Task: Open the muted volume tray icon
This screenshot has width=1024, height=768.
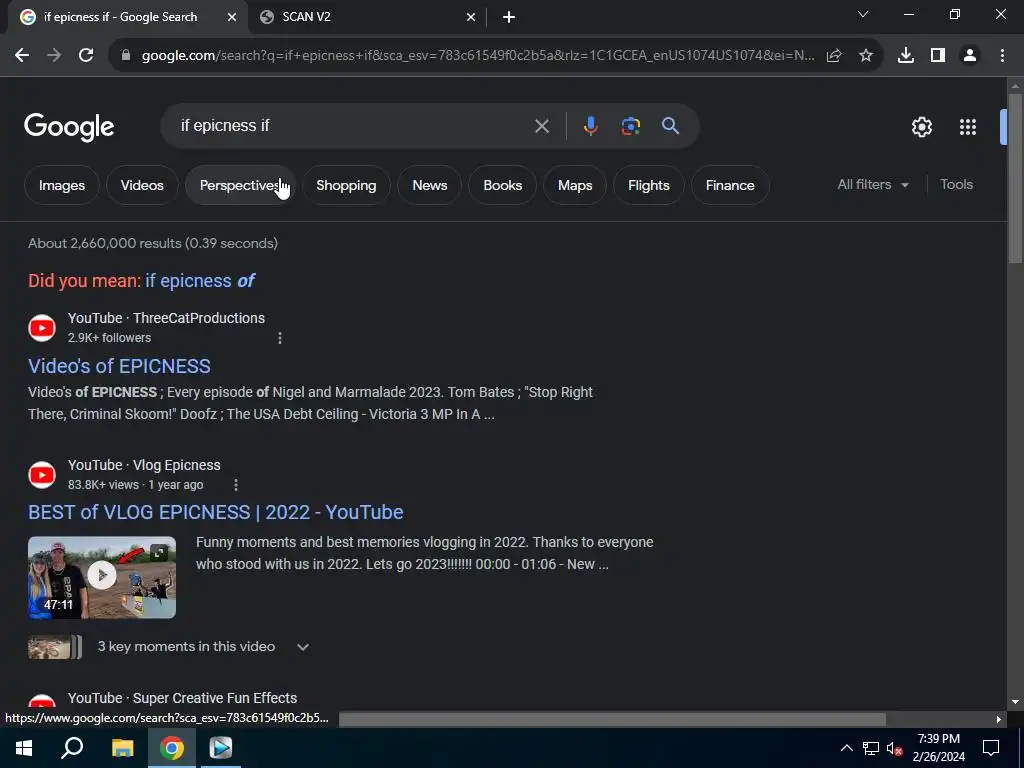Action: pos(894,748)
